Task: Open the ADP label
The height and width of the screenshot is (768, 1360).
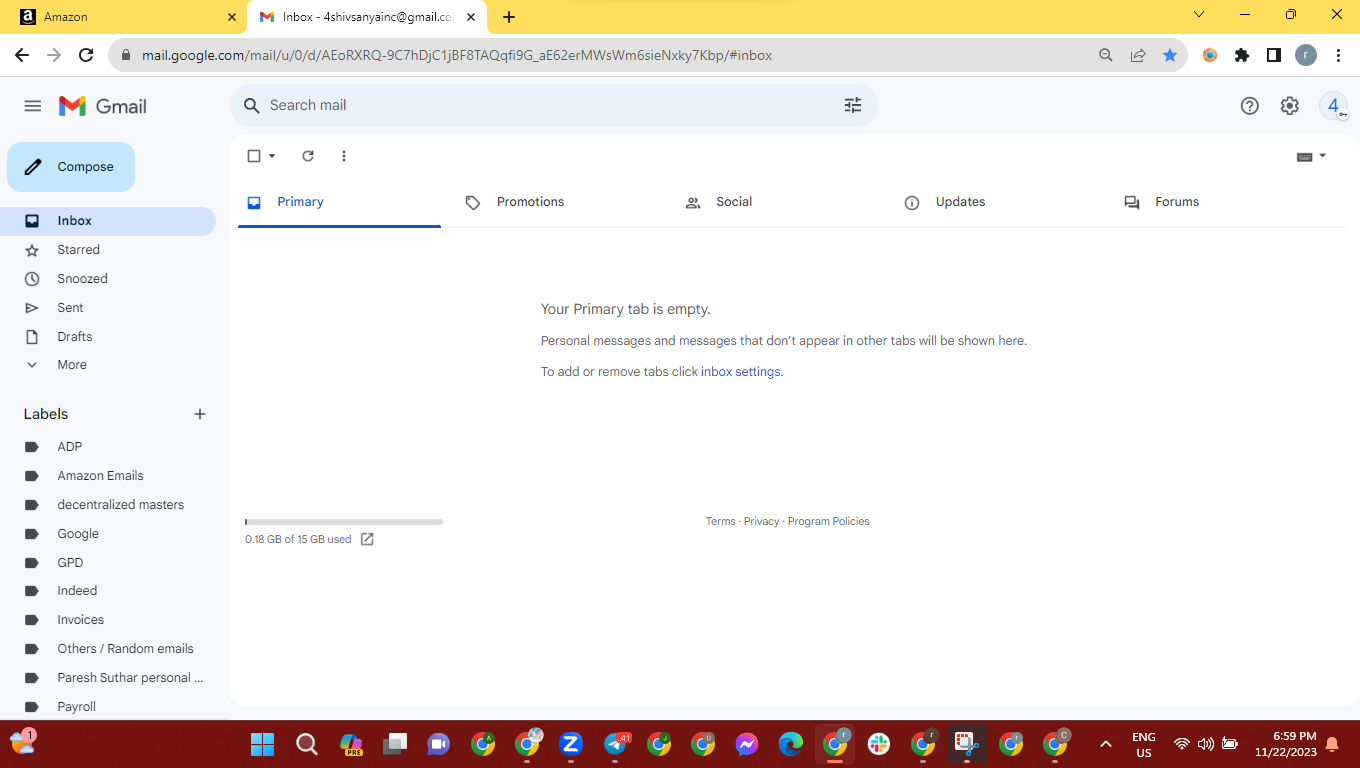Action: tap(108, 447)
